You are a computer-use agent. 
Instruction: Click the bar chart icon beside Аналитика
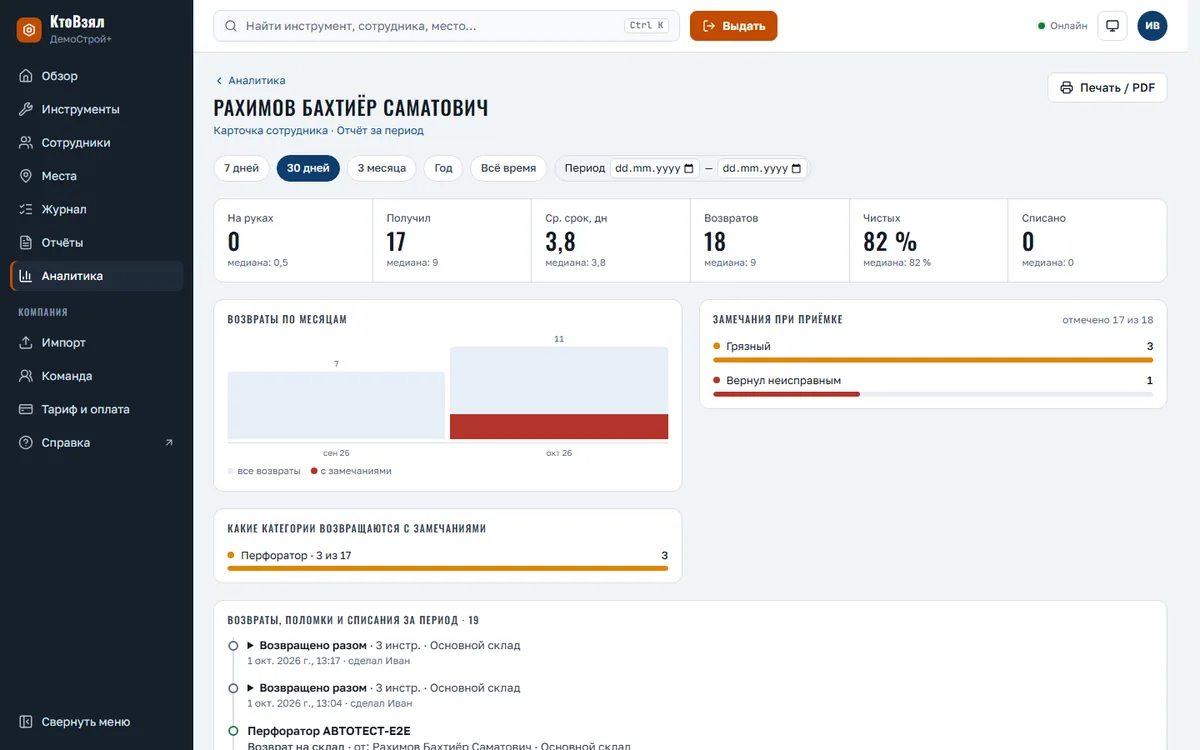coord(26,276)
